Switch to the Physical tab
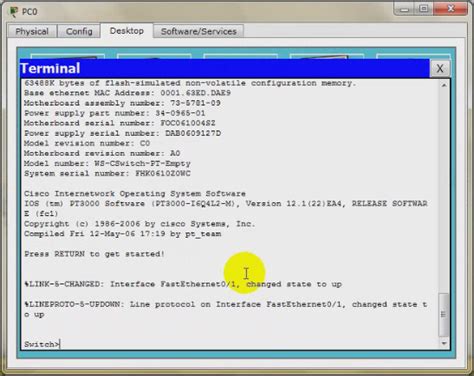This screenshot has width=474, height=376. (32, 31)
